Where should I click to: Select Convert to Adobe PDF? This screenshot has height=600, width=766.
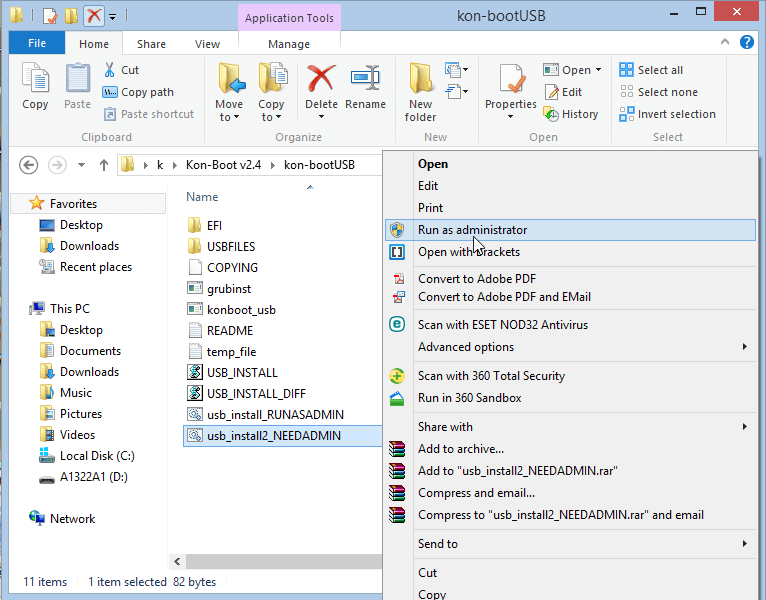pyautogui.click(x=570, y=279)
